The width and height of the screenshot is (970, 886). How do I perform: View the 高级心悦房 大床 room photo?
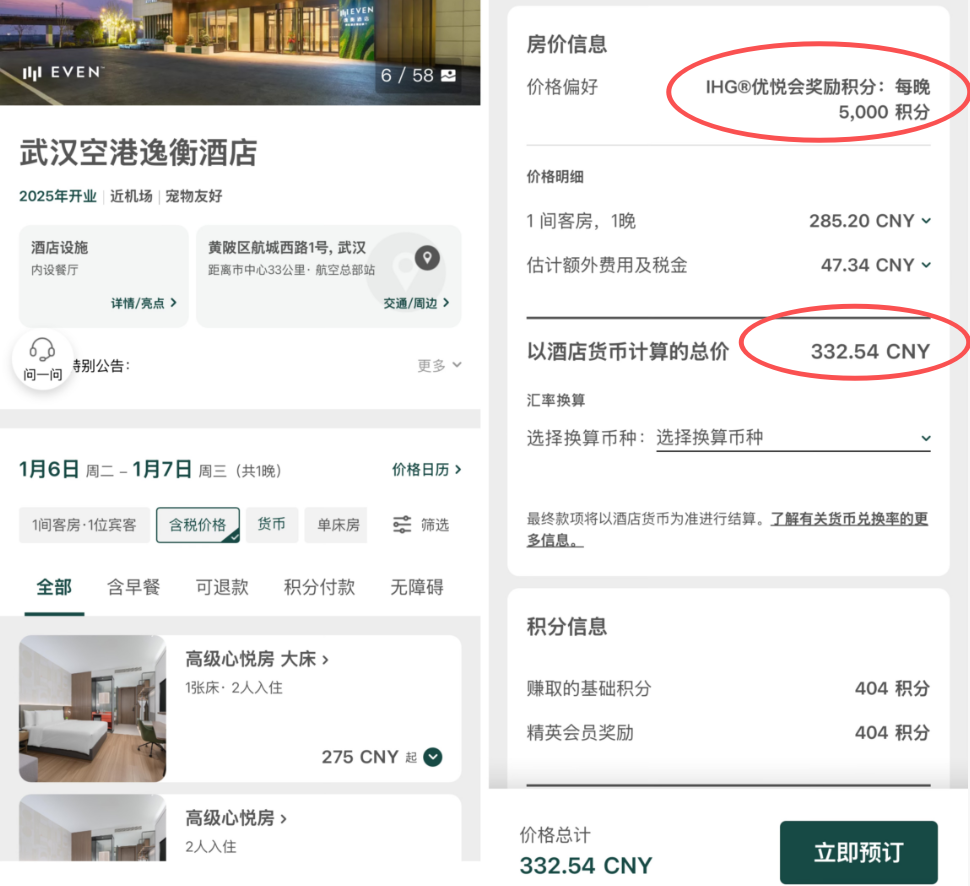(x=93, y=708)
